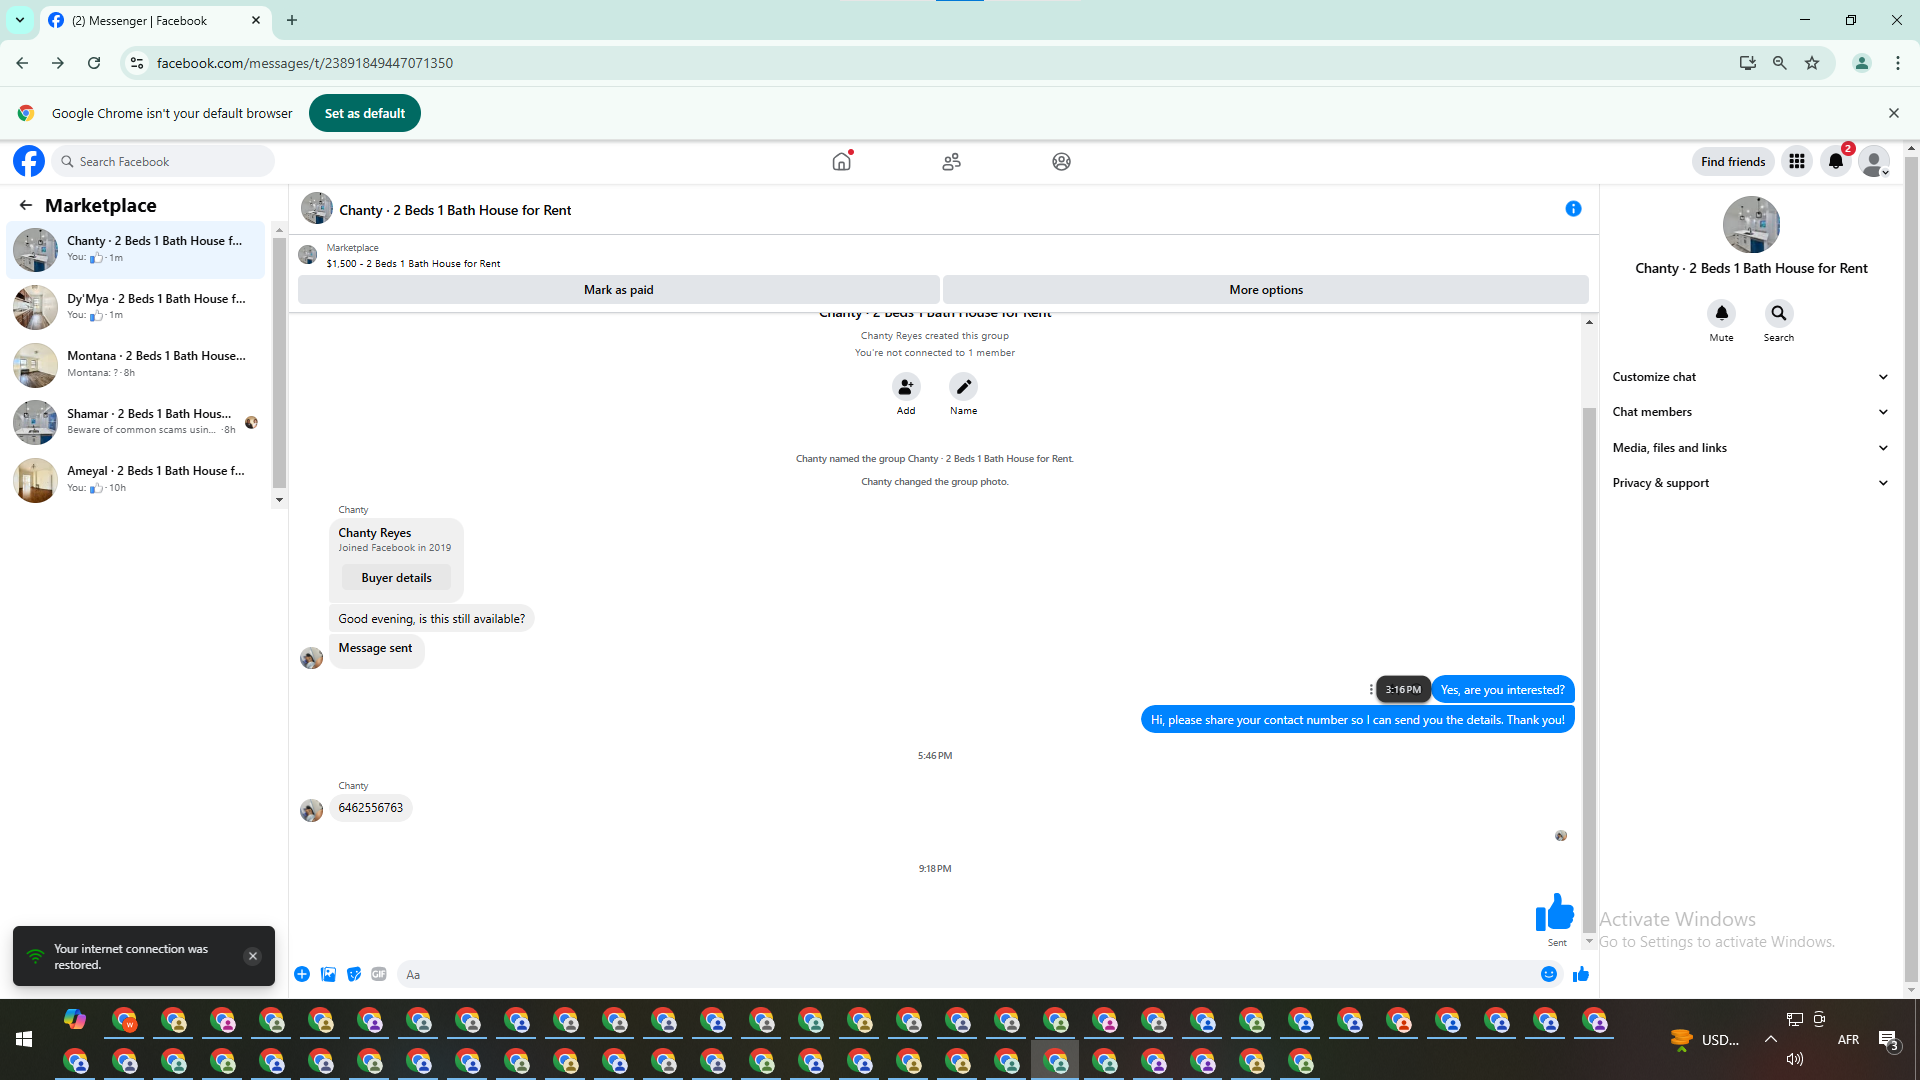Expand Media, files and links section
Viewport: 1920px width, 1080px height.
1751,448
